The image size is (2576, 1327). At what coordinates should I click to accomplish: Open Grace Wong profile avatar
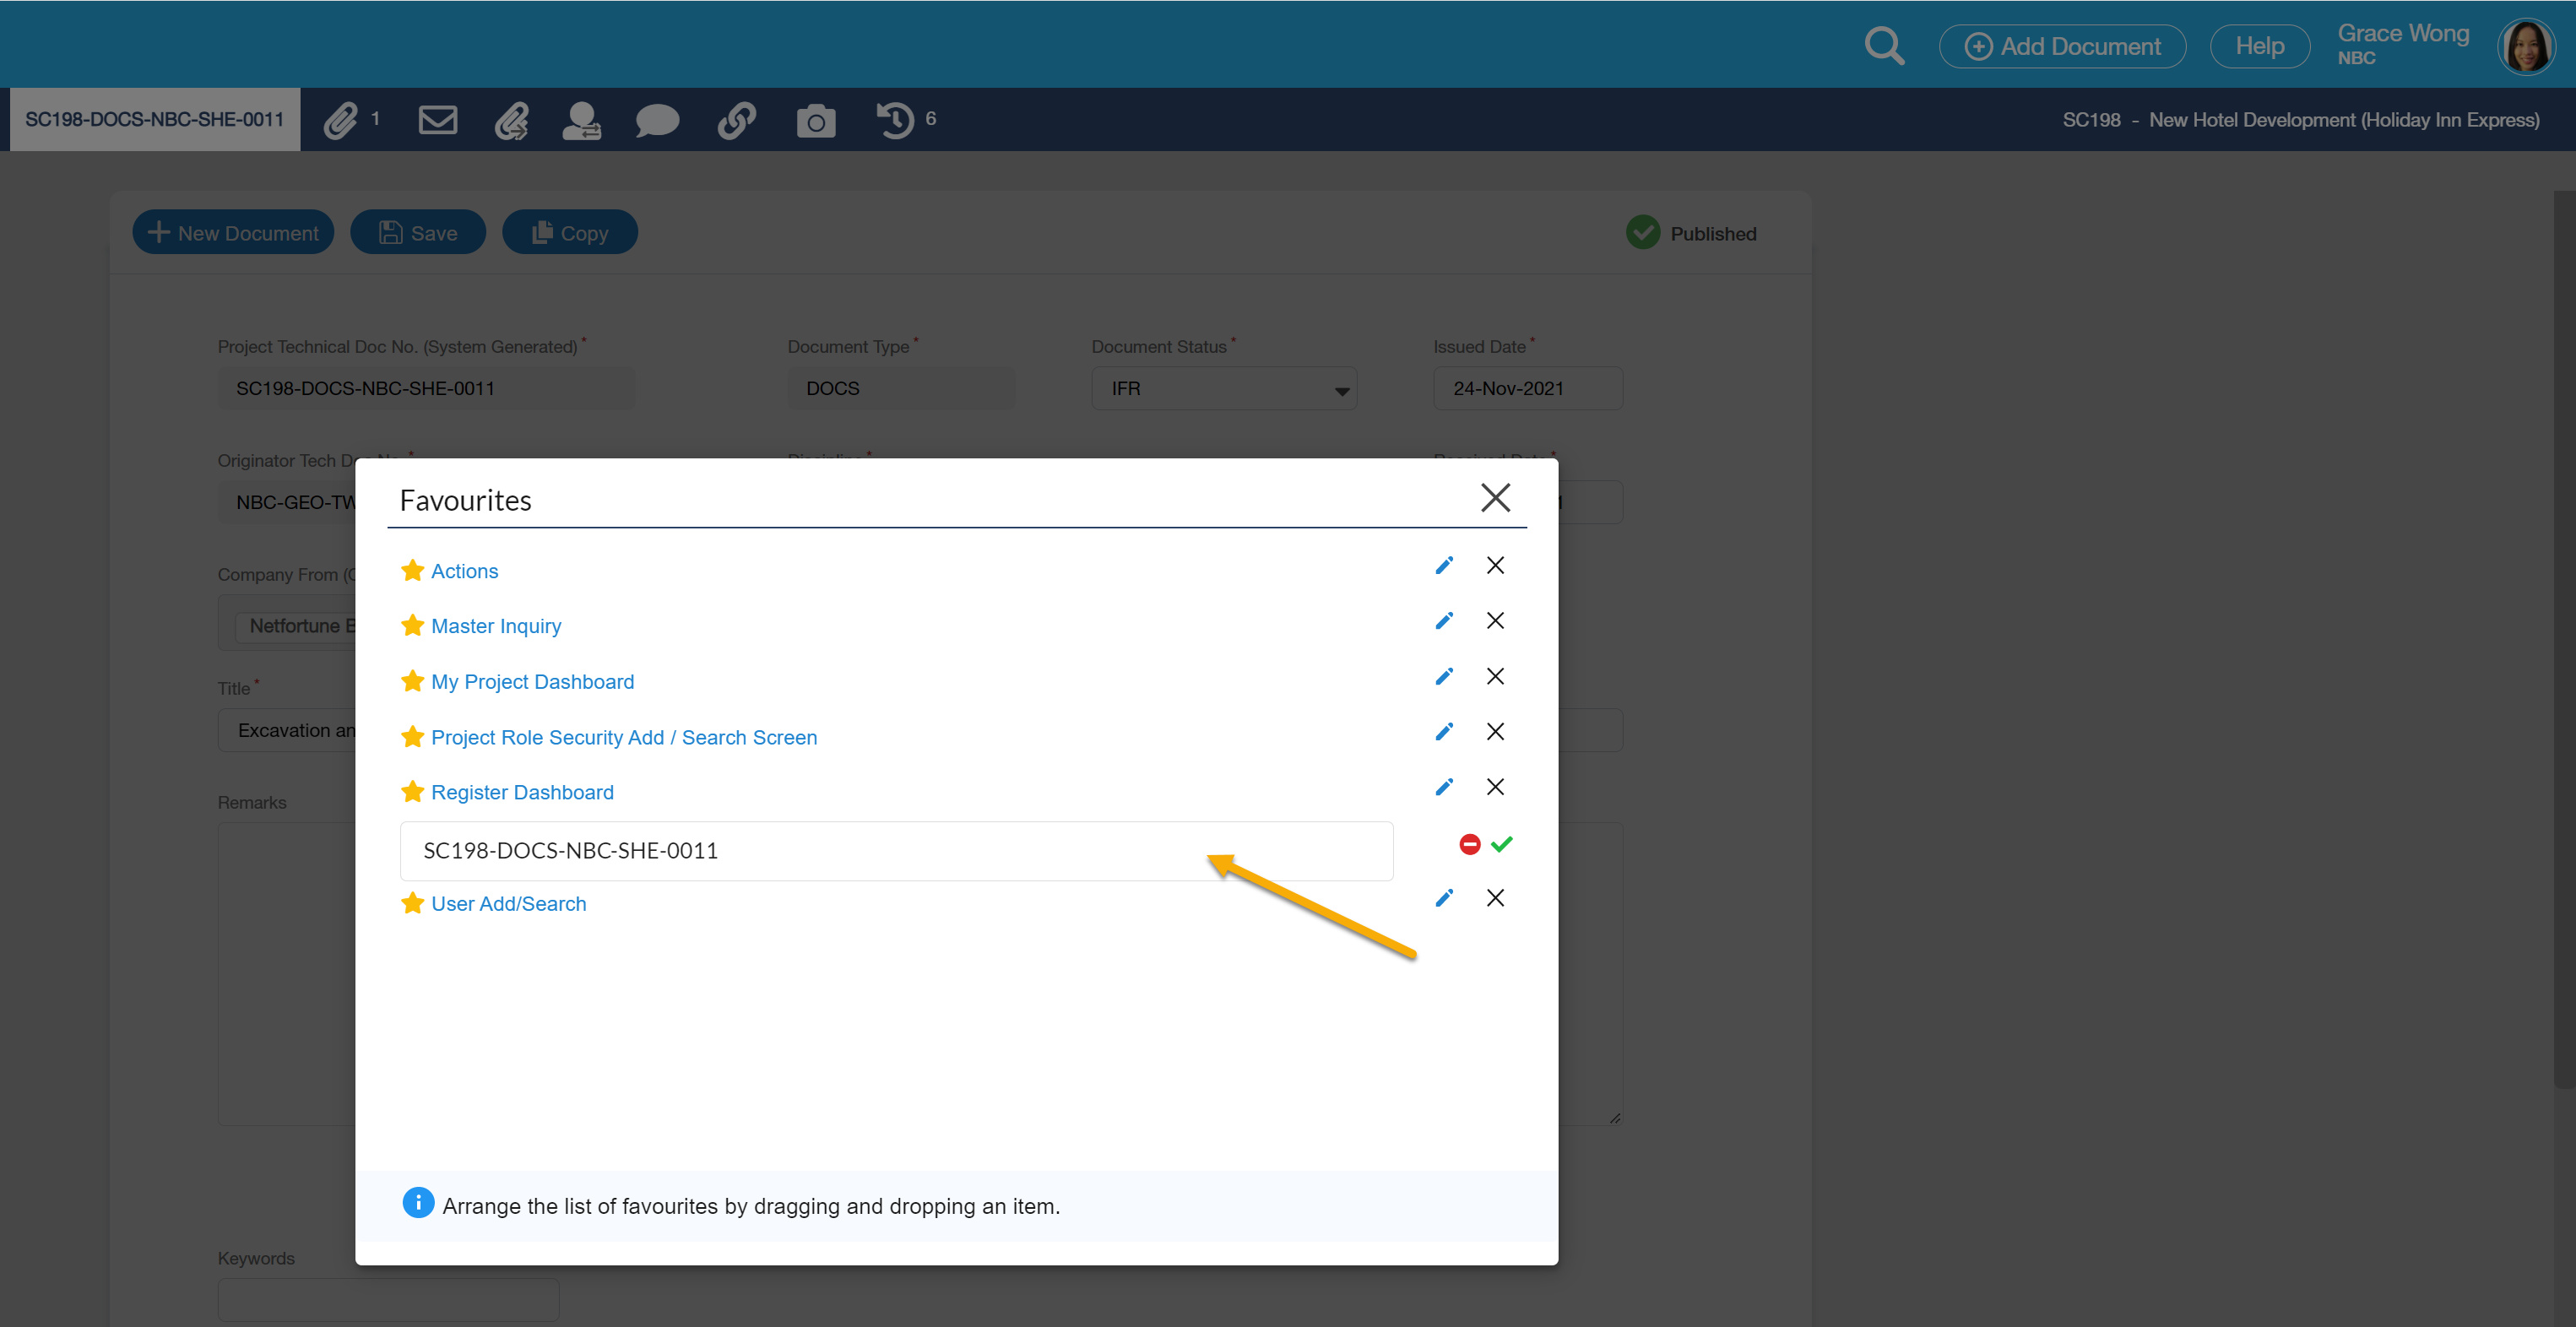[x=2525, y=46]
